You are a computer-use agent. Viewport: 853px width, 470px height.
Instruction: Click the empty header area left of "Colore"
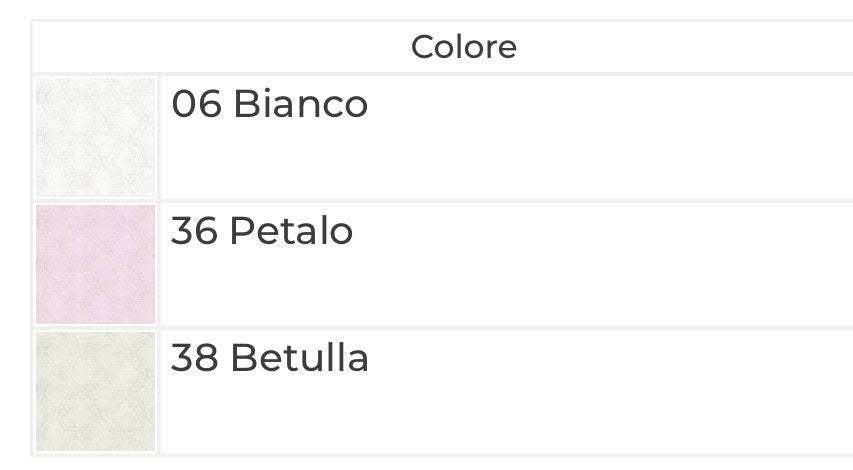tap(200, 47)
